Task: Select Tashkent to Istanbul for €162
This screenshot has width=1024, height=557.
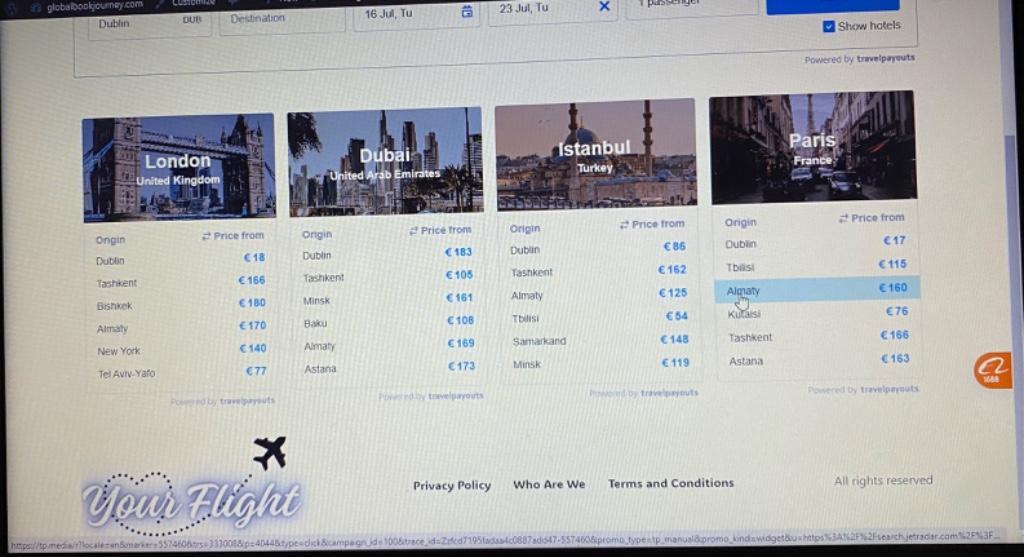Action: [598, 271]
